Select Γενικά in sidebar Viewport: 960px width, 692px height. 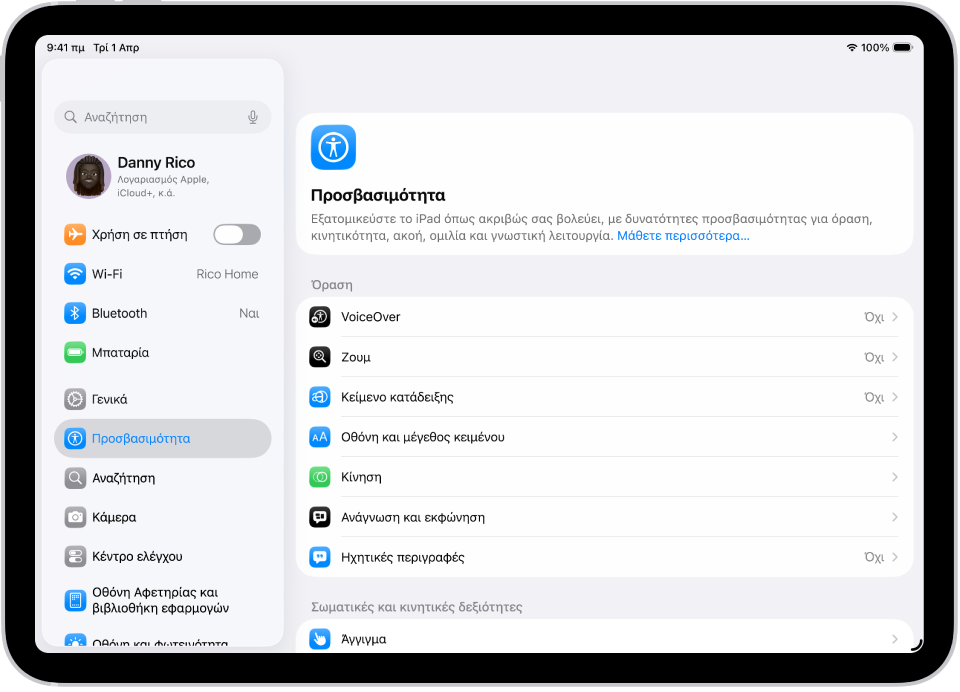pyautogui.click(x=162, y=399)
